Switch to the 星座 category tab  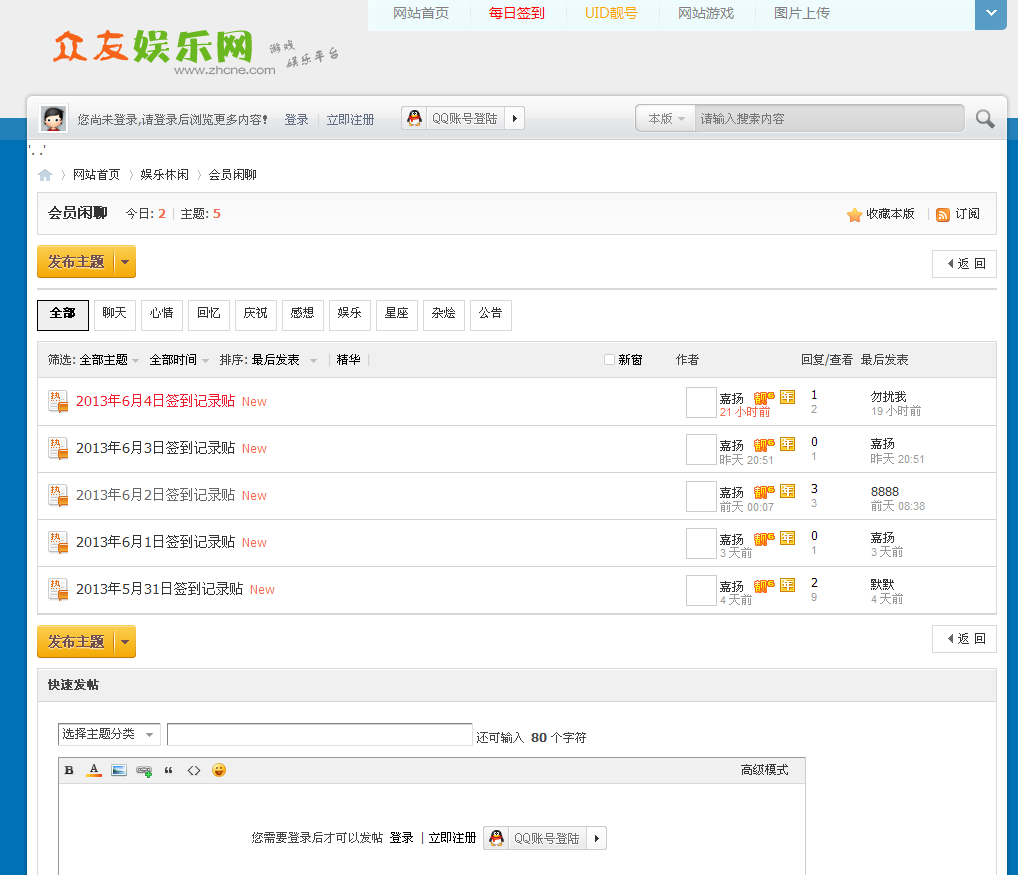396,314
